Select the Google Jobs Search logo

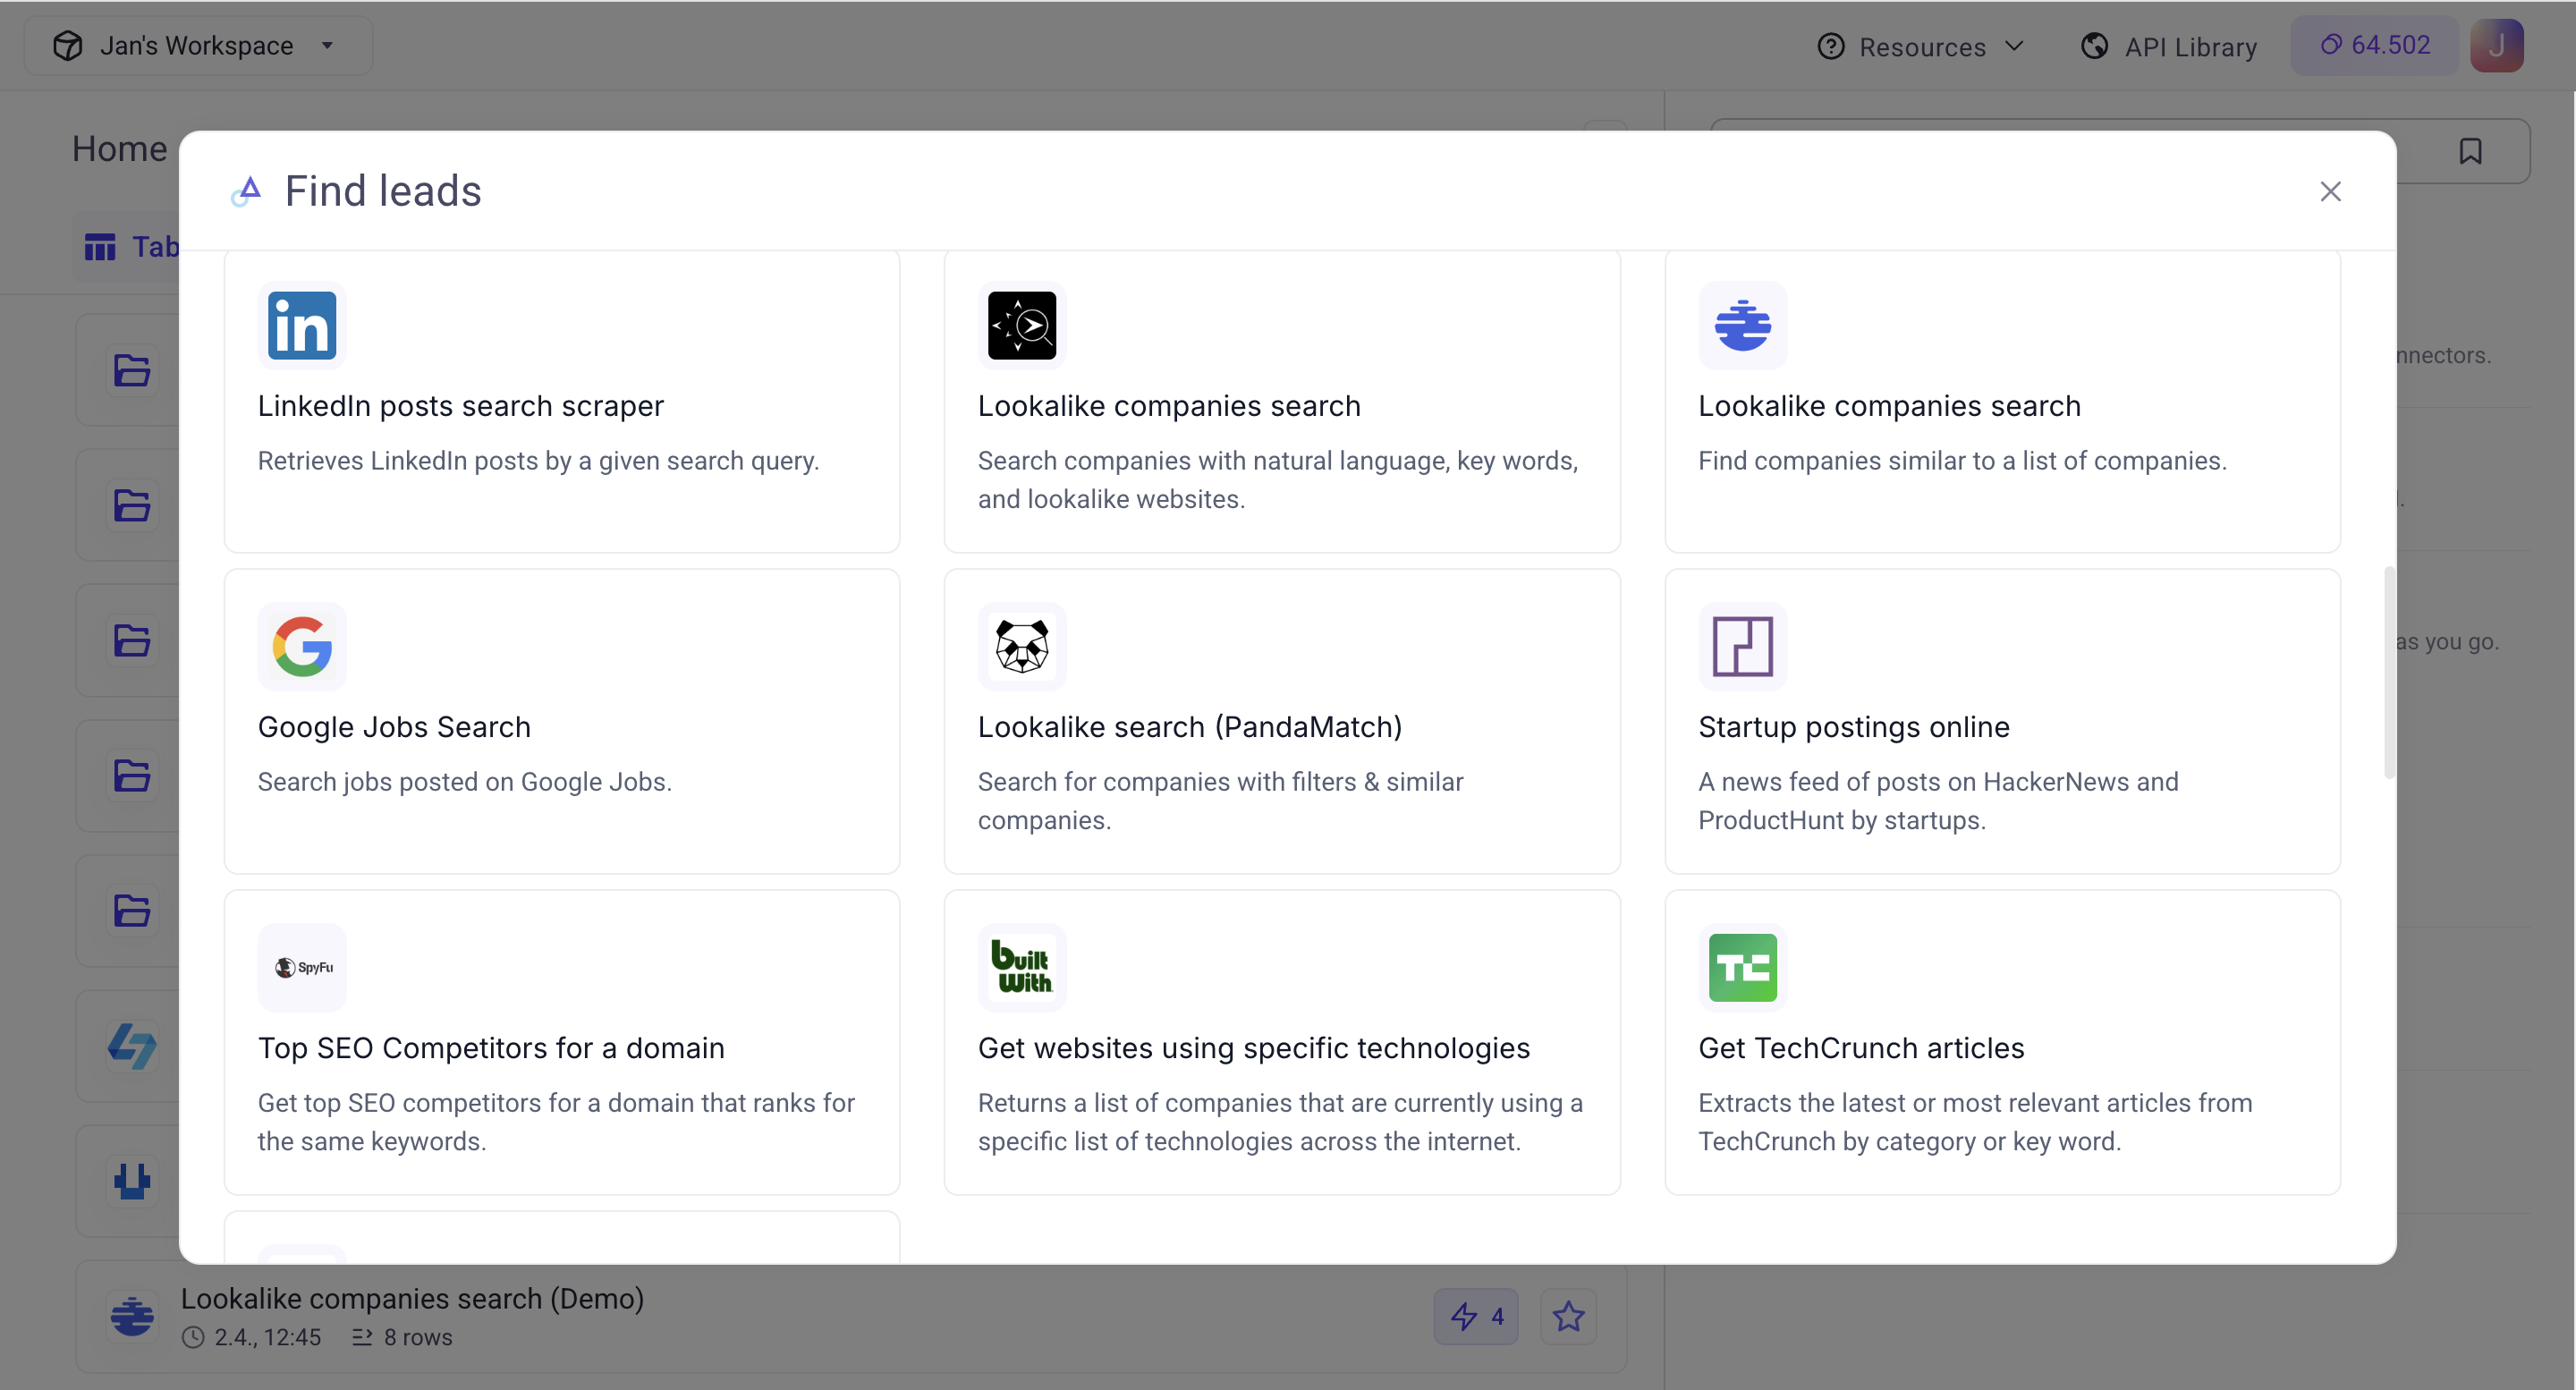coord(302,646)
